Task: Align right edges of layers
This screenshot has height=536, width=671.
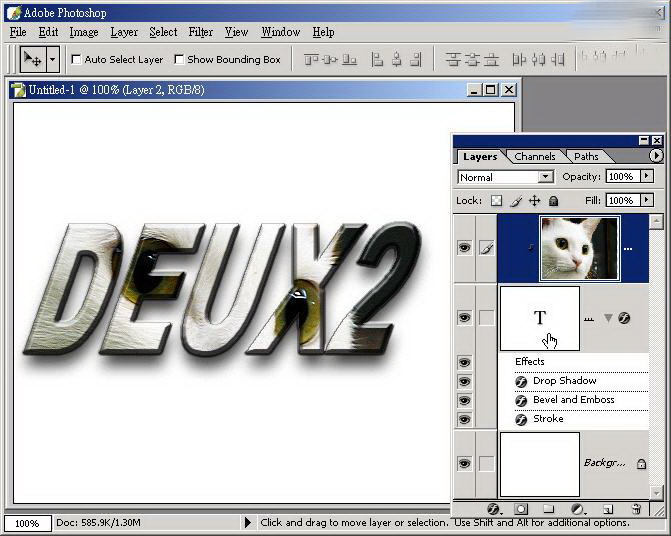Action: click(x=416, y=59)
